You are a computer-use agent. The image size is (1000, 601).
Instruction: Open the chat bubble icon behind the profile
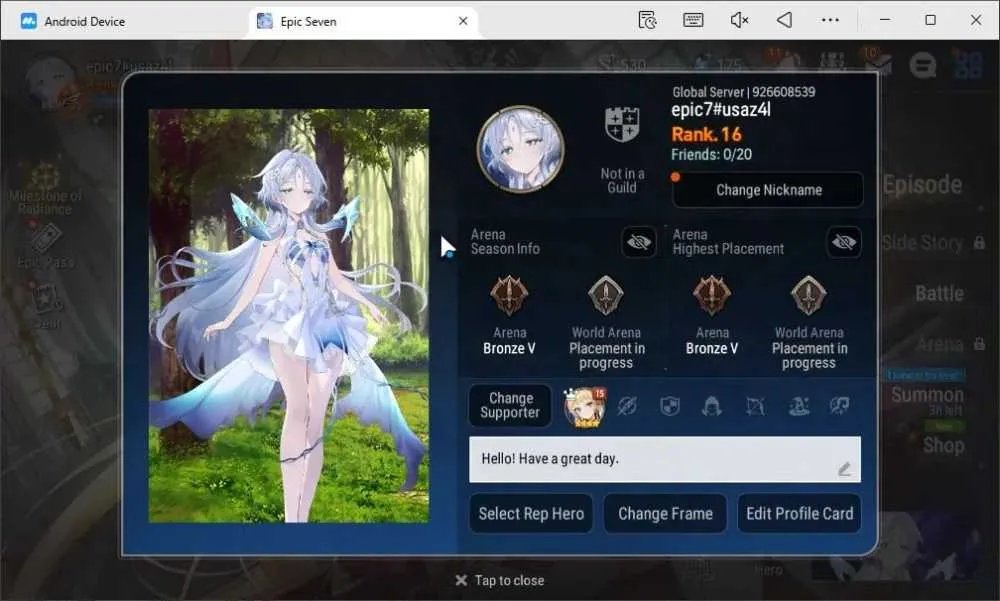tap(923, 64)
